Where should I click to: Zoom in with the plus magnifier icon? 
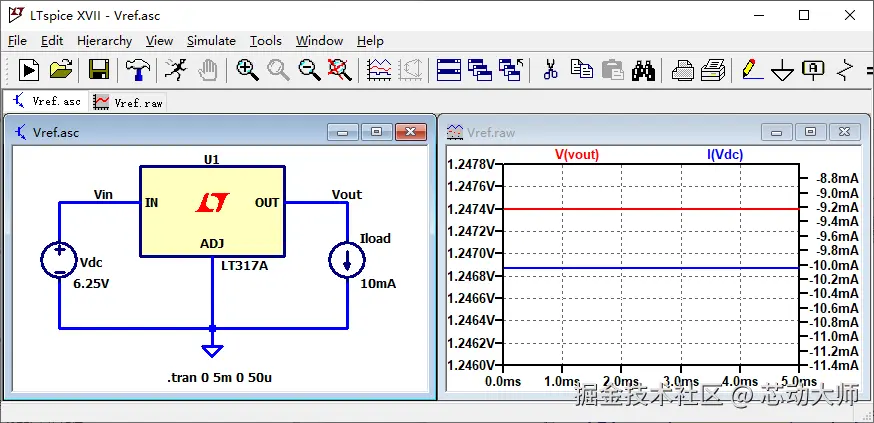coord(247,70)
